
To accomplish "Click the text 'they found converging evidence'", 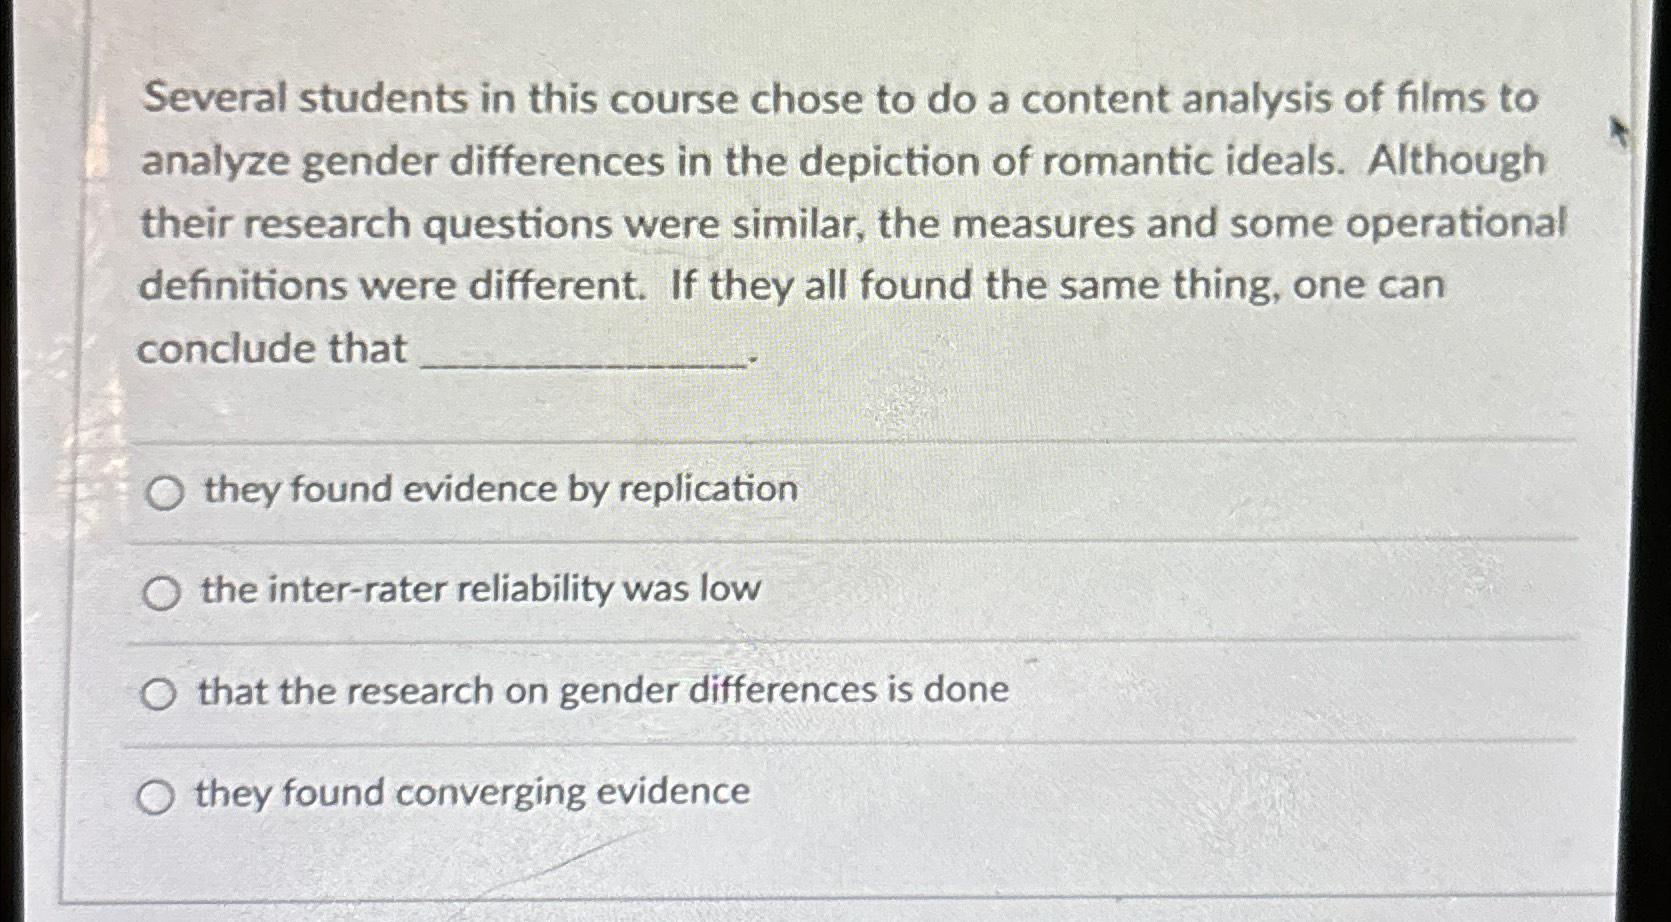I will pos(470,793).
